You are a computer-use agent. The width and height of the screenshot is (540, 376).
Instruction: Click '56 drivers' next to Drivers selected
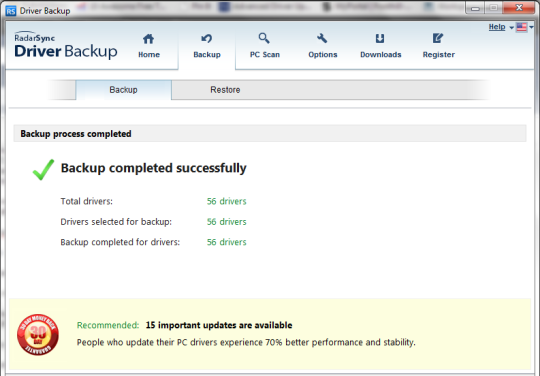(227, 222)
